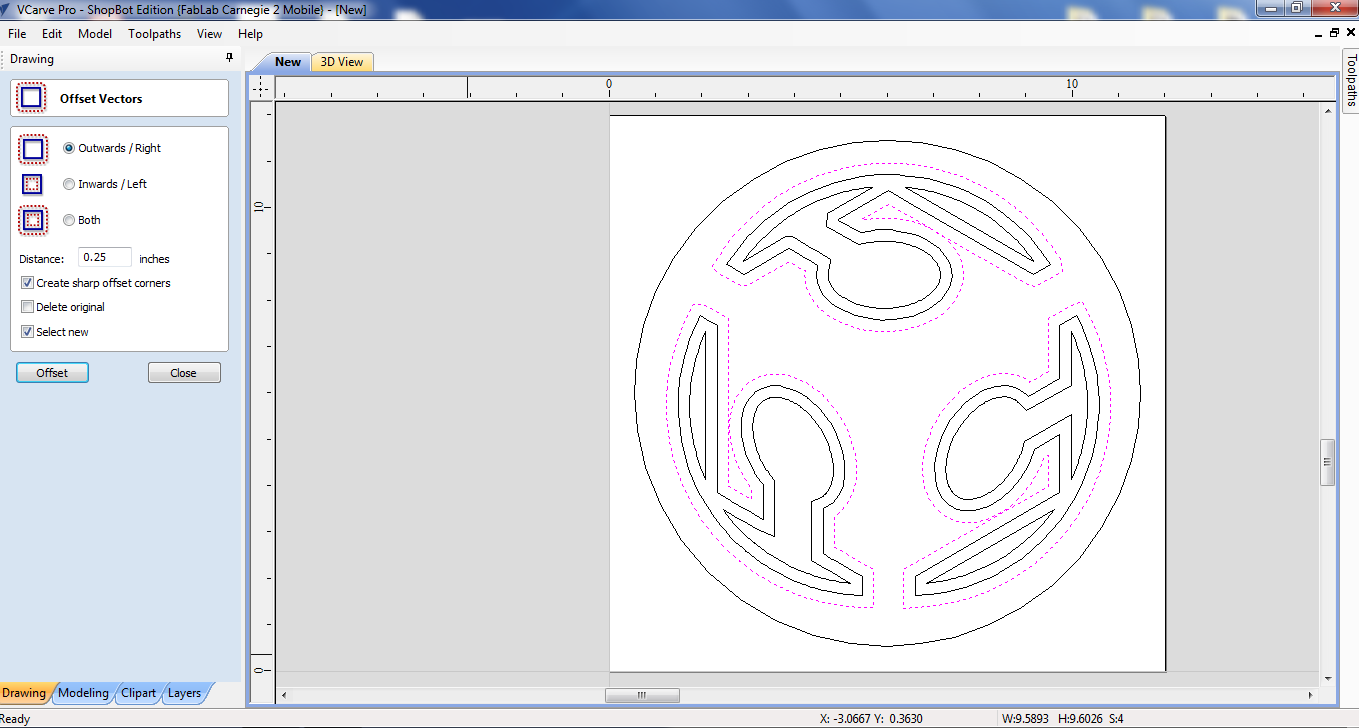The height and width of the screenshot is (728, 1359).
Task: Click the Both directions offset icon
Action: tap(32, 220)
